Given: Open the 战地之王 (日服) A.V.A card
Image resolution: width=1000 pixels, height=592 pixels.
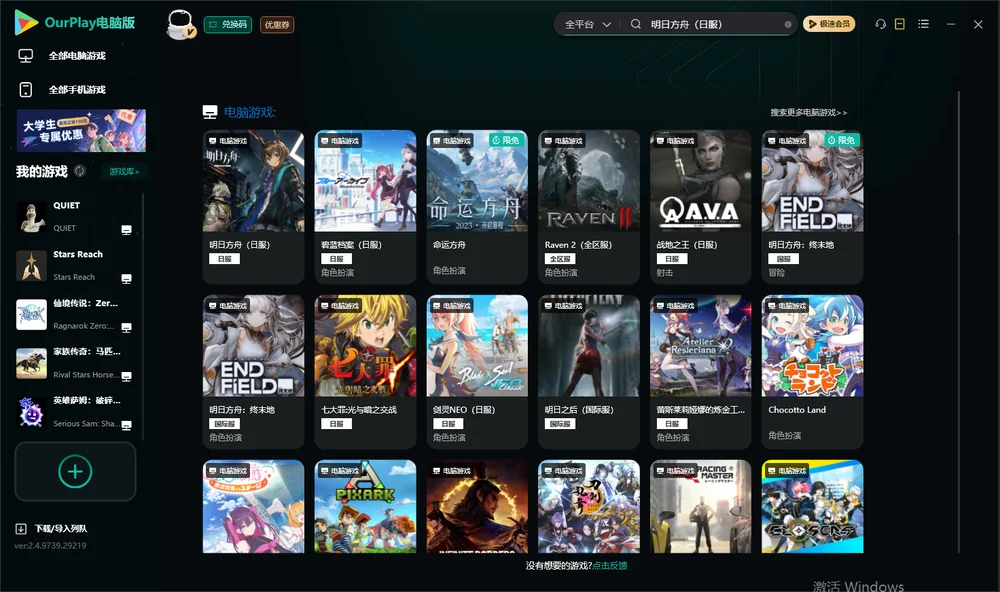Looking at the screenshot, I should click(x=701, y=207).
